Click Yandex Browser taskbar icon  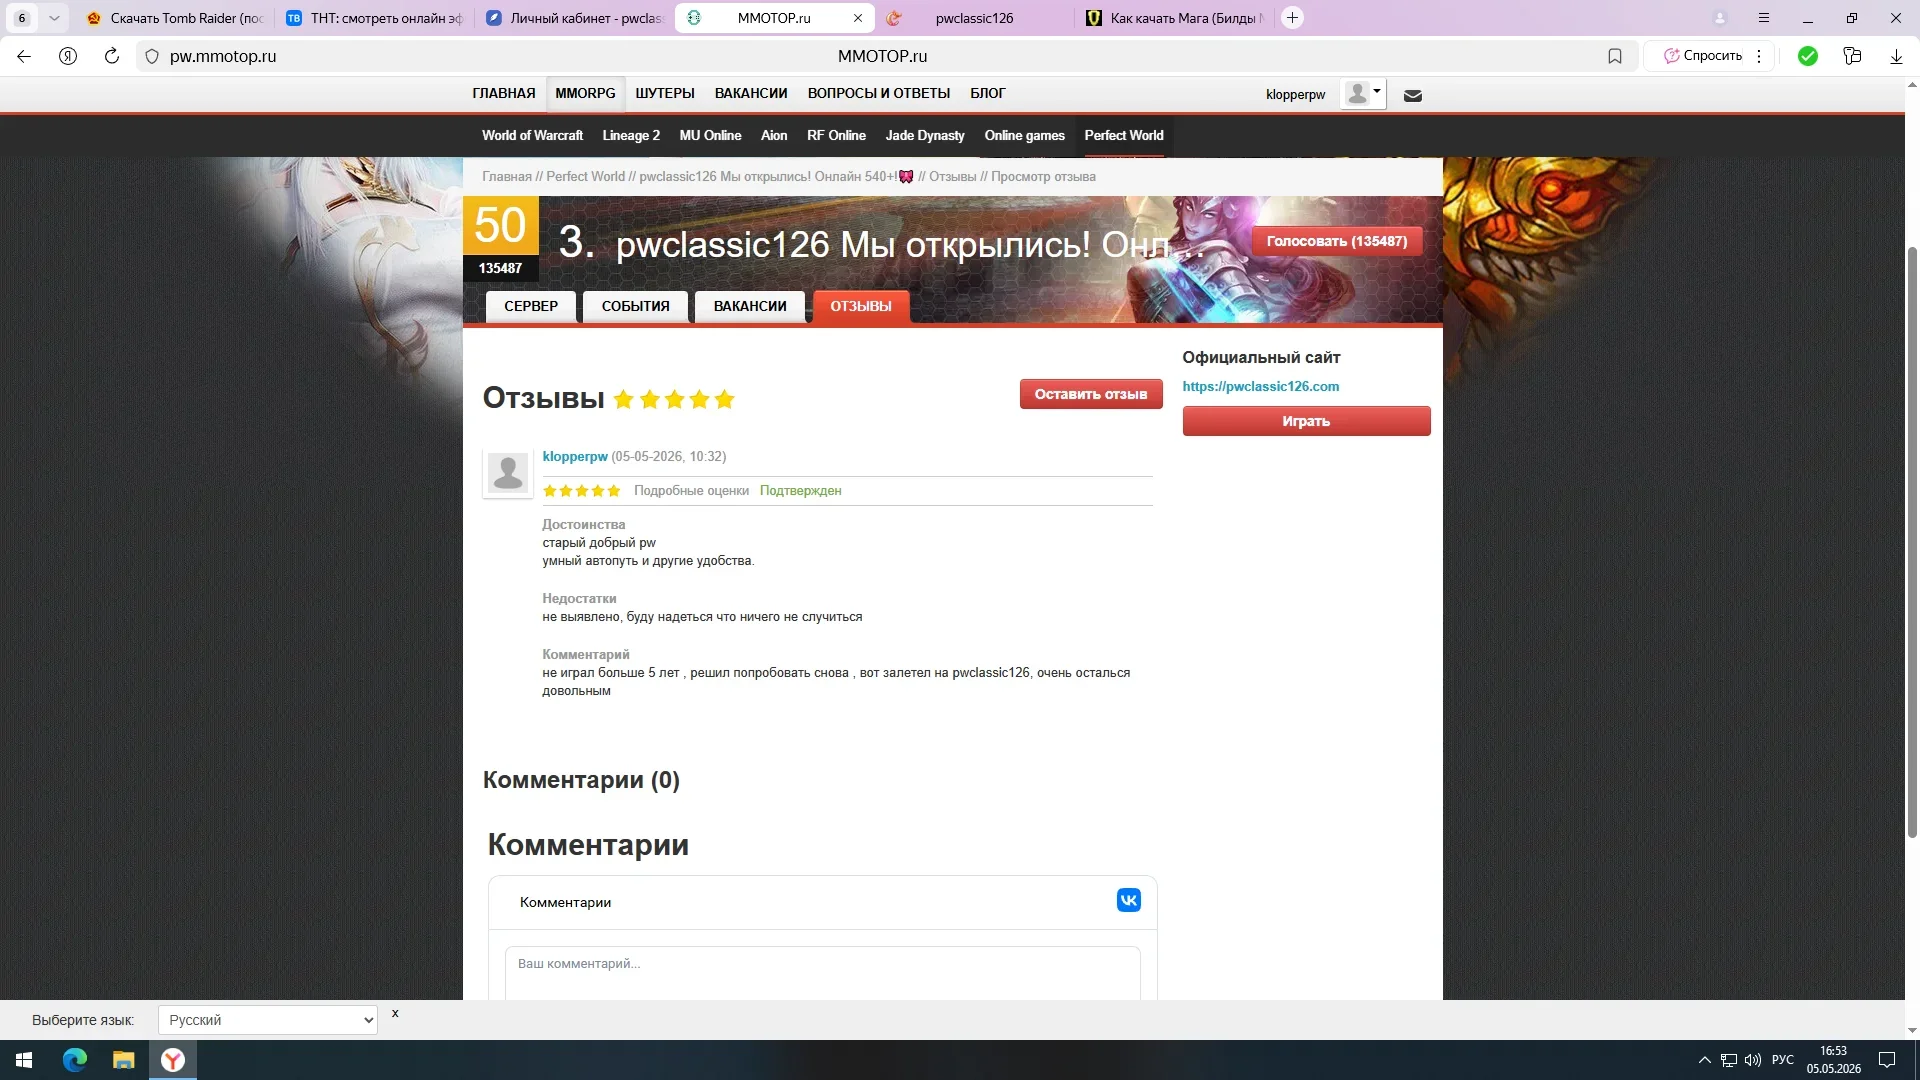(173, 1060)
